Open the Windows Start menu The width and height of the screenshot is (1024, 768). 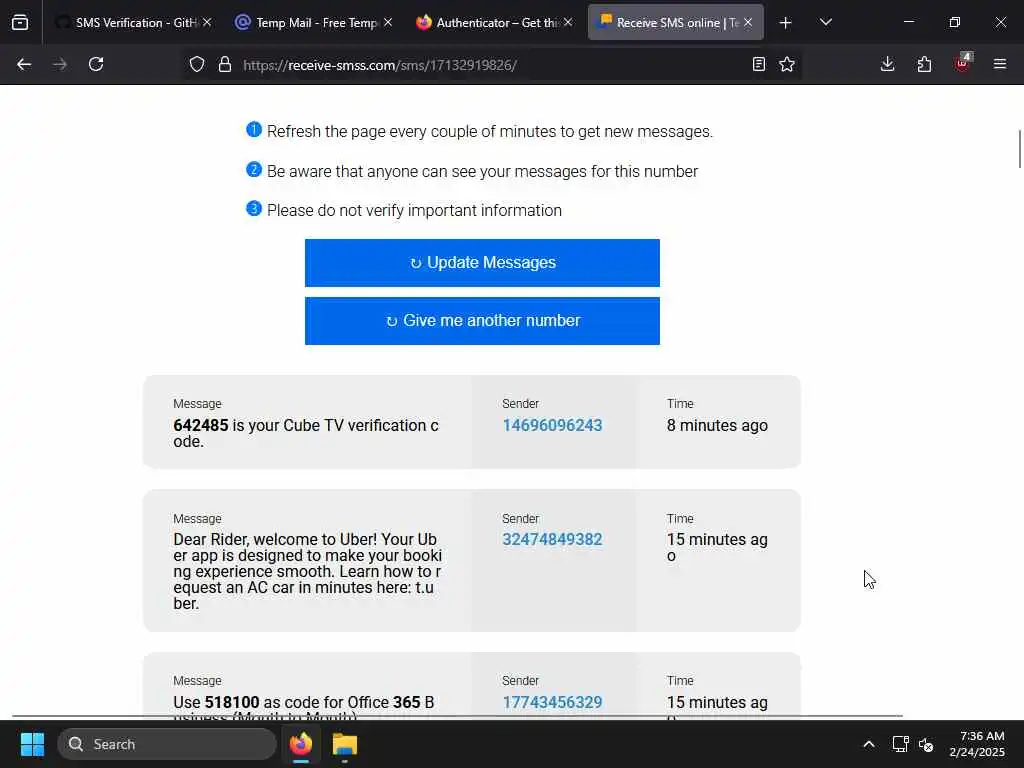pos(32,744)
